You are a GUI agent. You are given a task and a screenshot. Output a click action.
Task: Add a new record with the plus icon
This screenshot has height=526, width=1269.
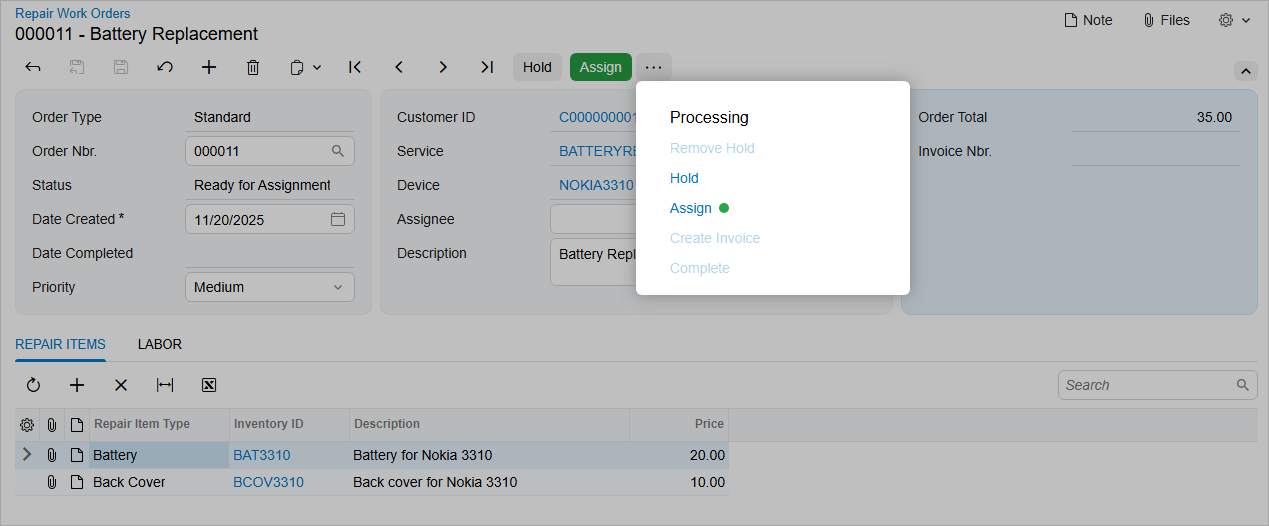[209, 67]
